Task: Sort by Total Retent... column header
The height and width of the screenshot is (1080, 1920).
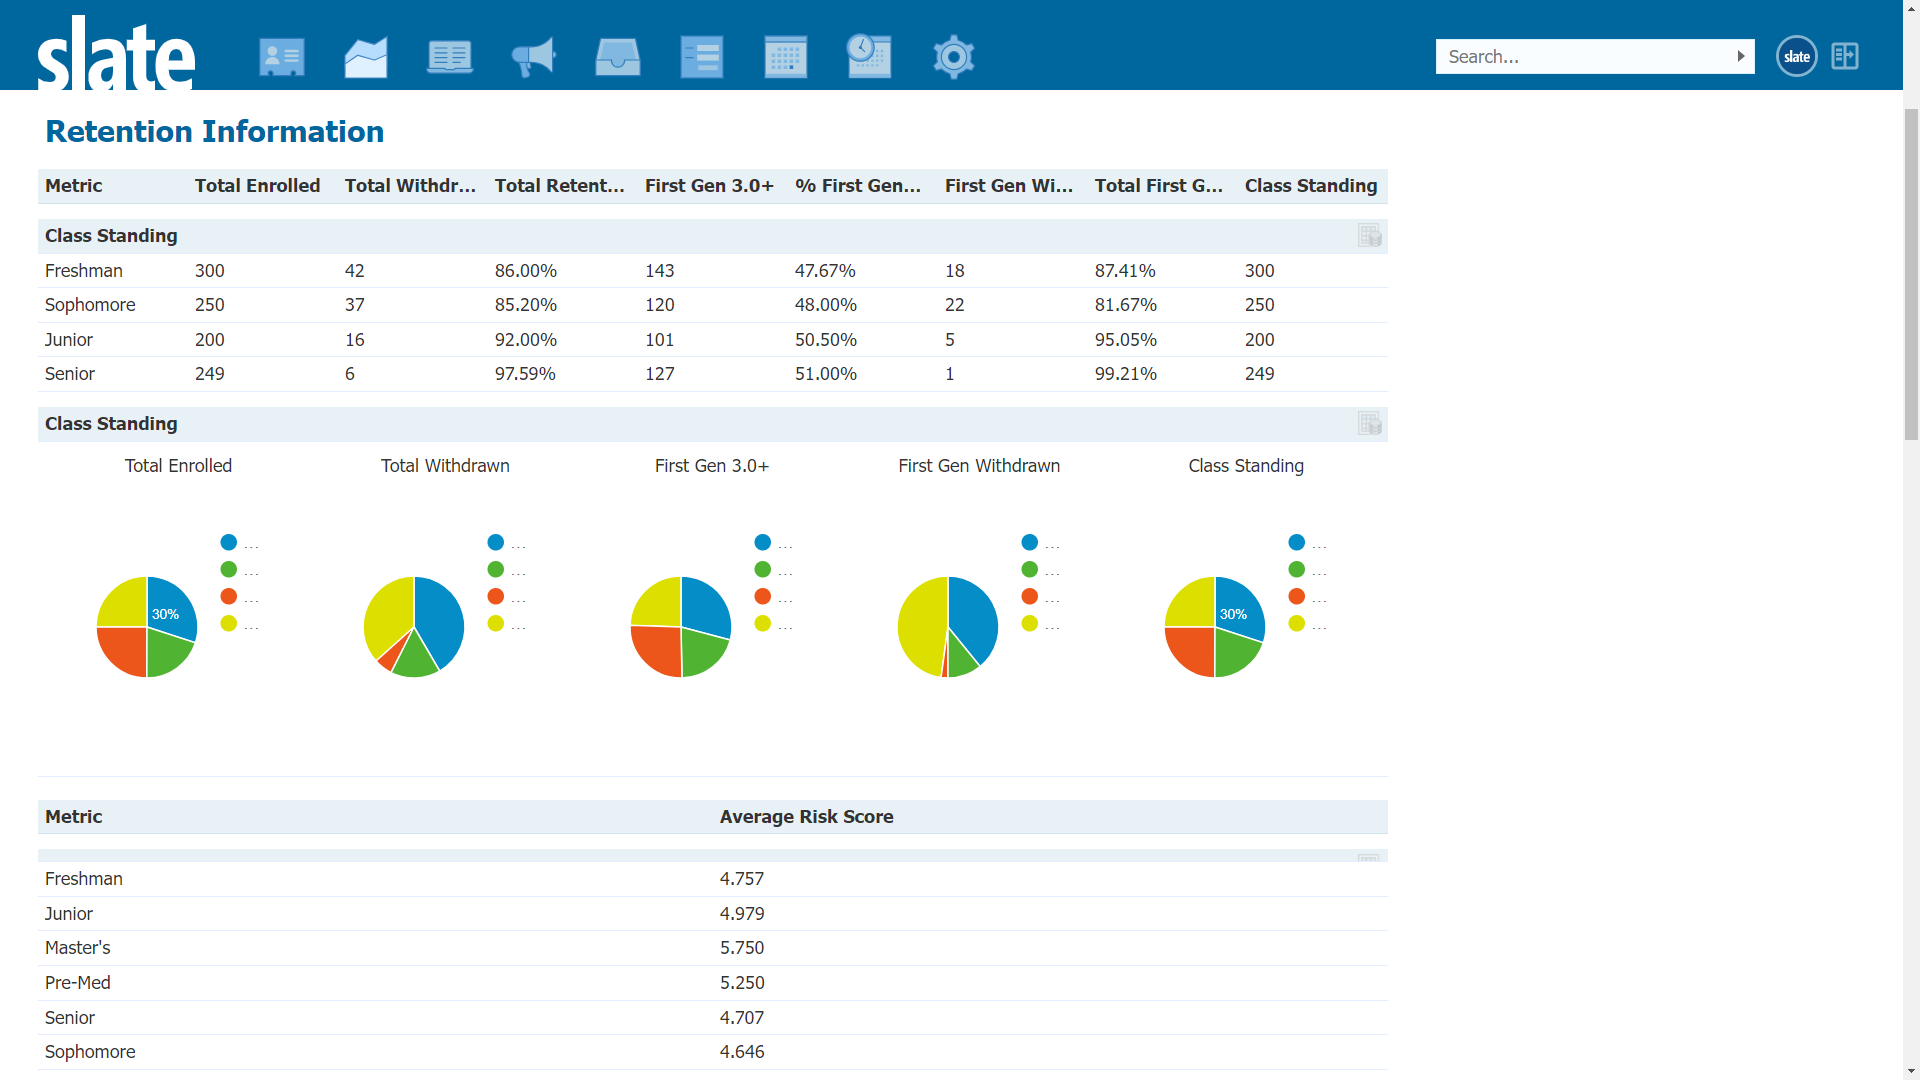Action: click(559, 186)
